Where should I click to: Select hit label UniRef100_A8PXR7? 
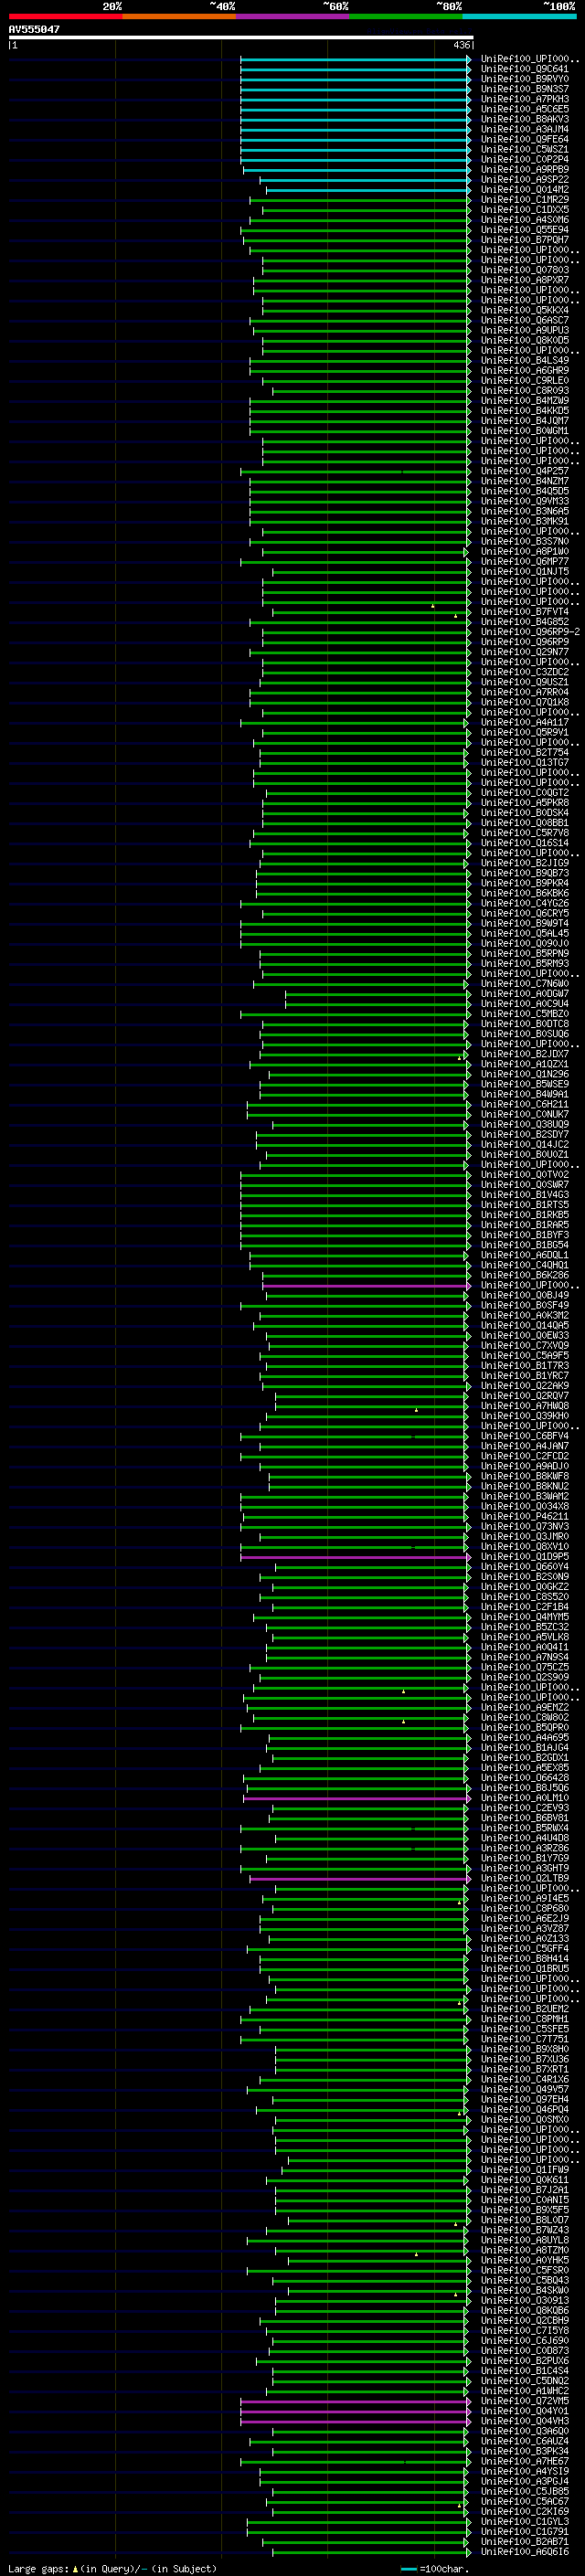(x=524, y=280)
